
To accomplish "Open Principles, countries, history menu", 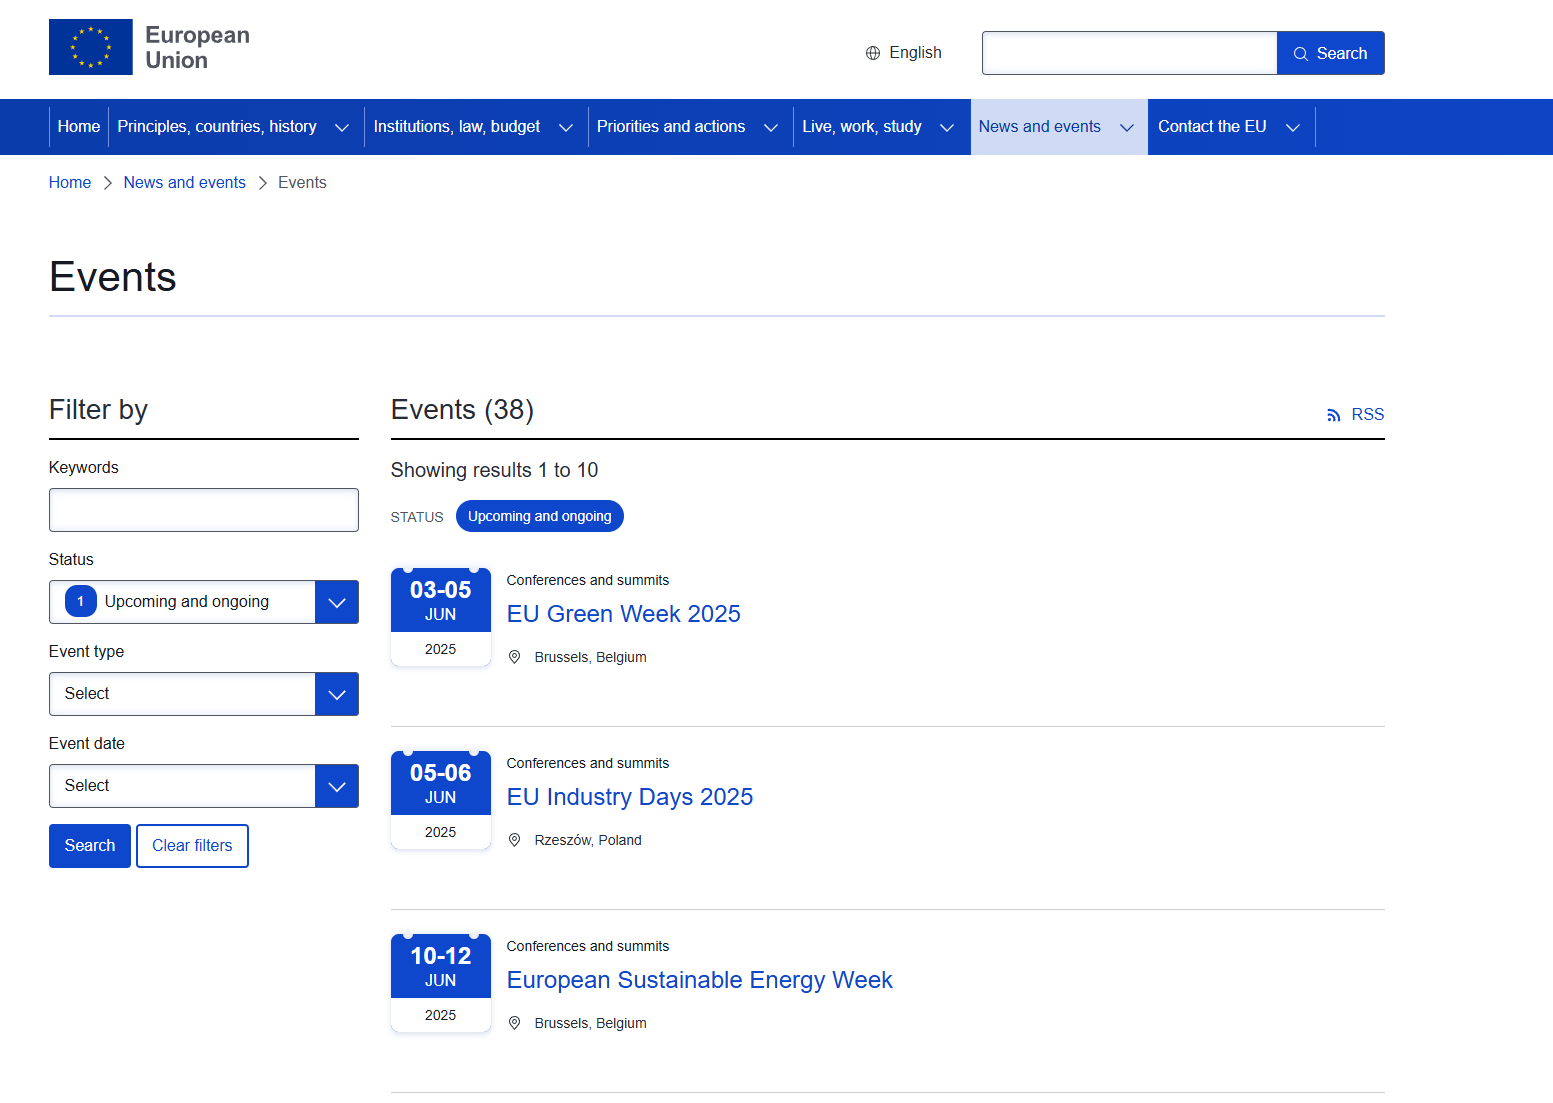I will 217,127.
